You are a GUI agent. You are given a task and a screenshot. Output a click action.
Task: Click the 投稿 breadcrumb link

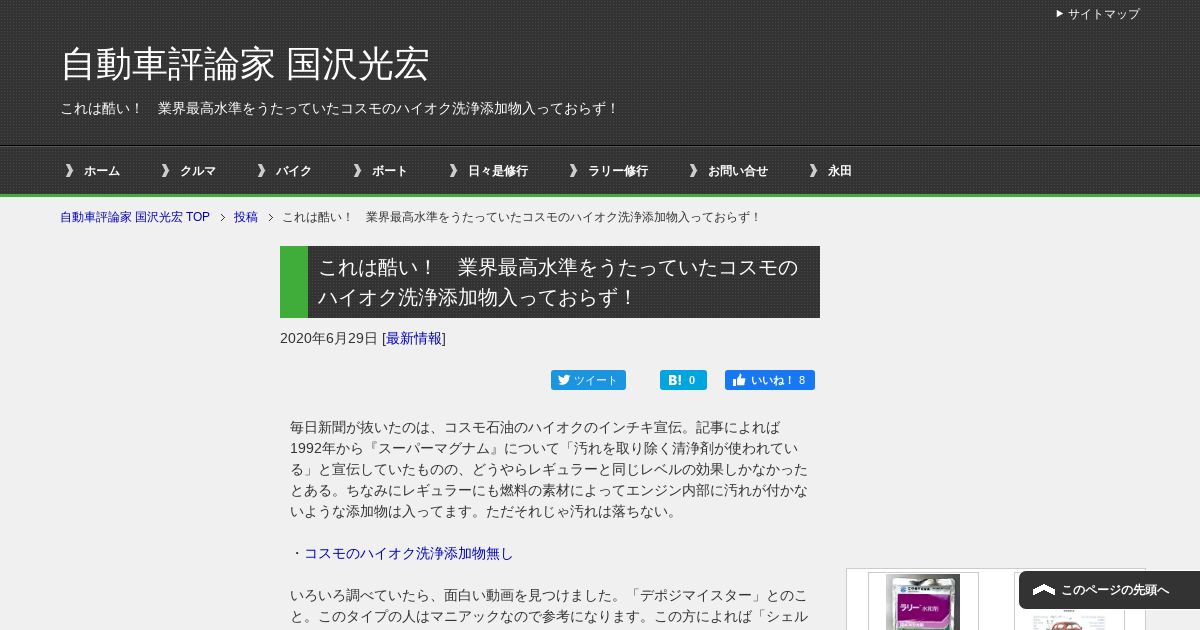click(246, 217)
